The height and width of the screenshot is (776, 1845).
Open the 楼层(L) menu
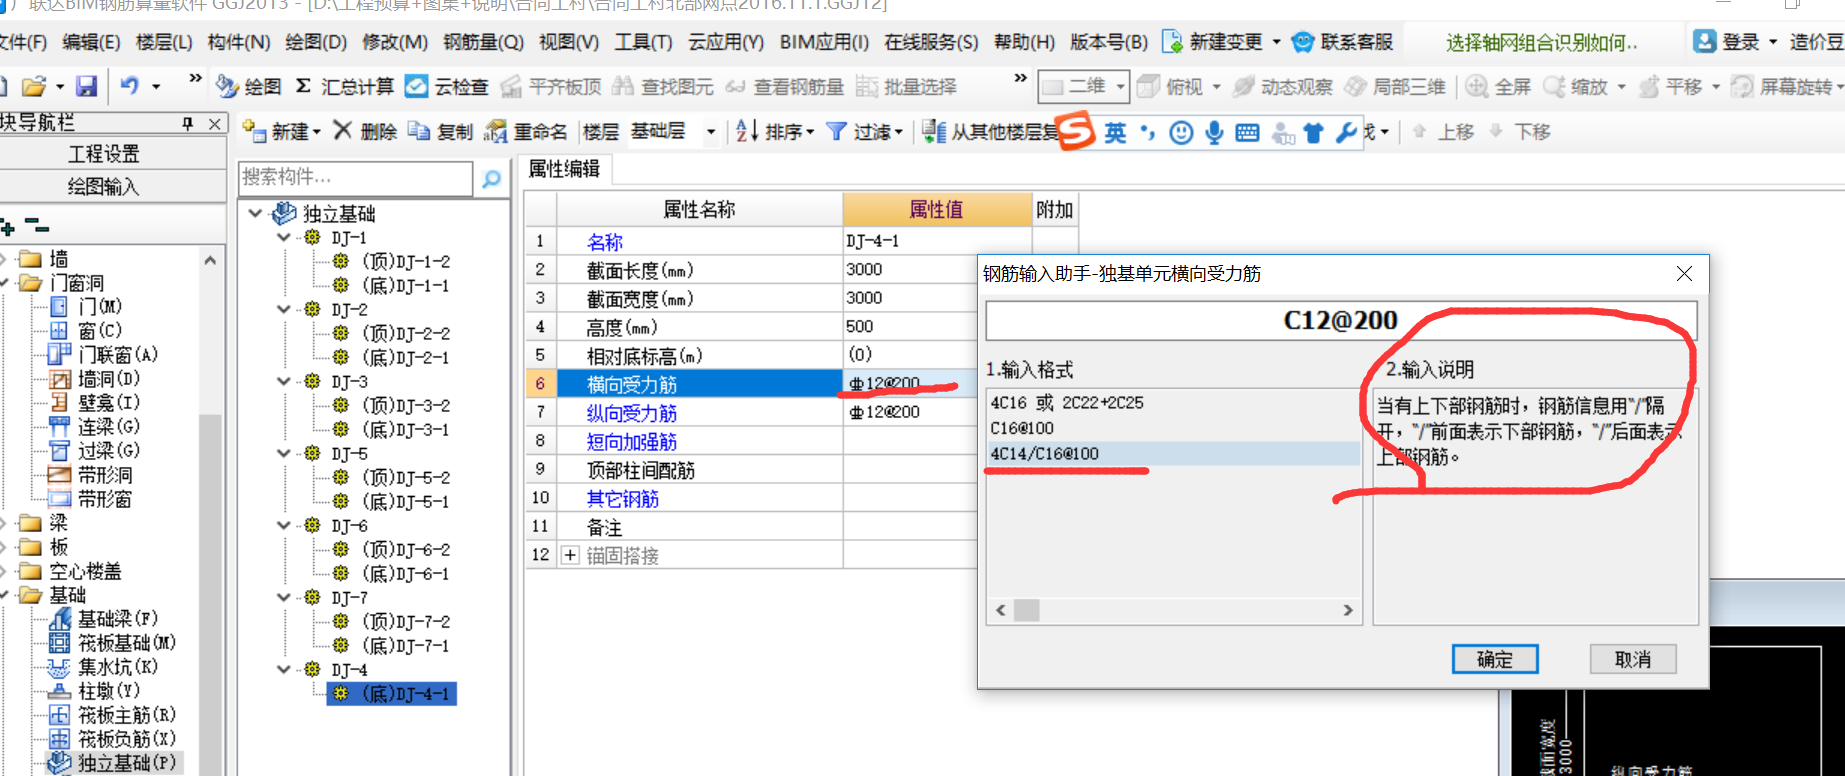pos(164,42)
